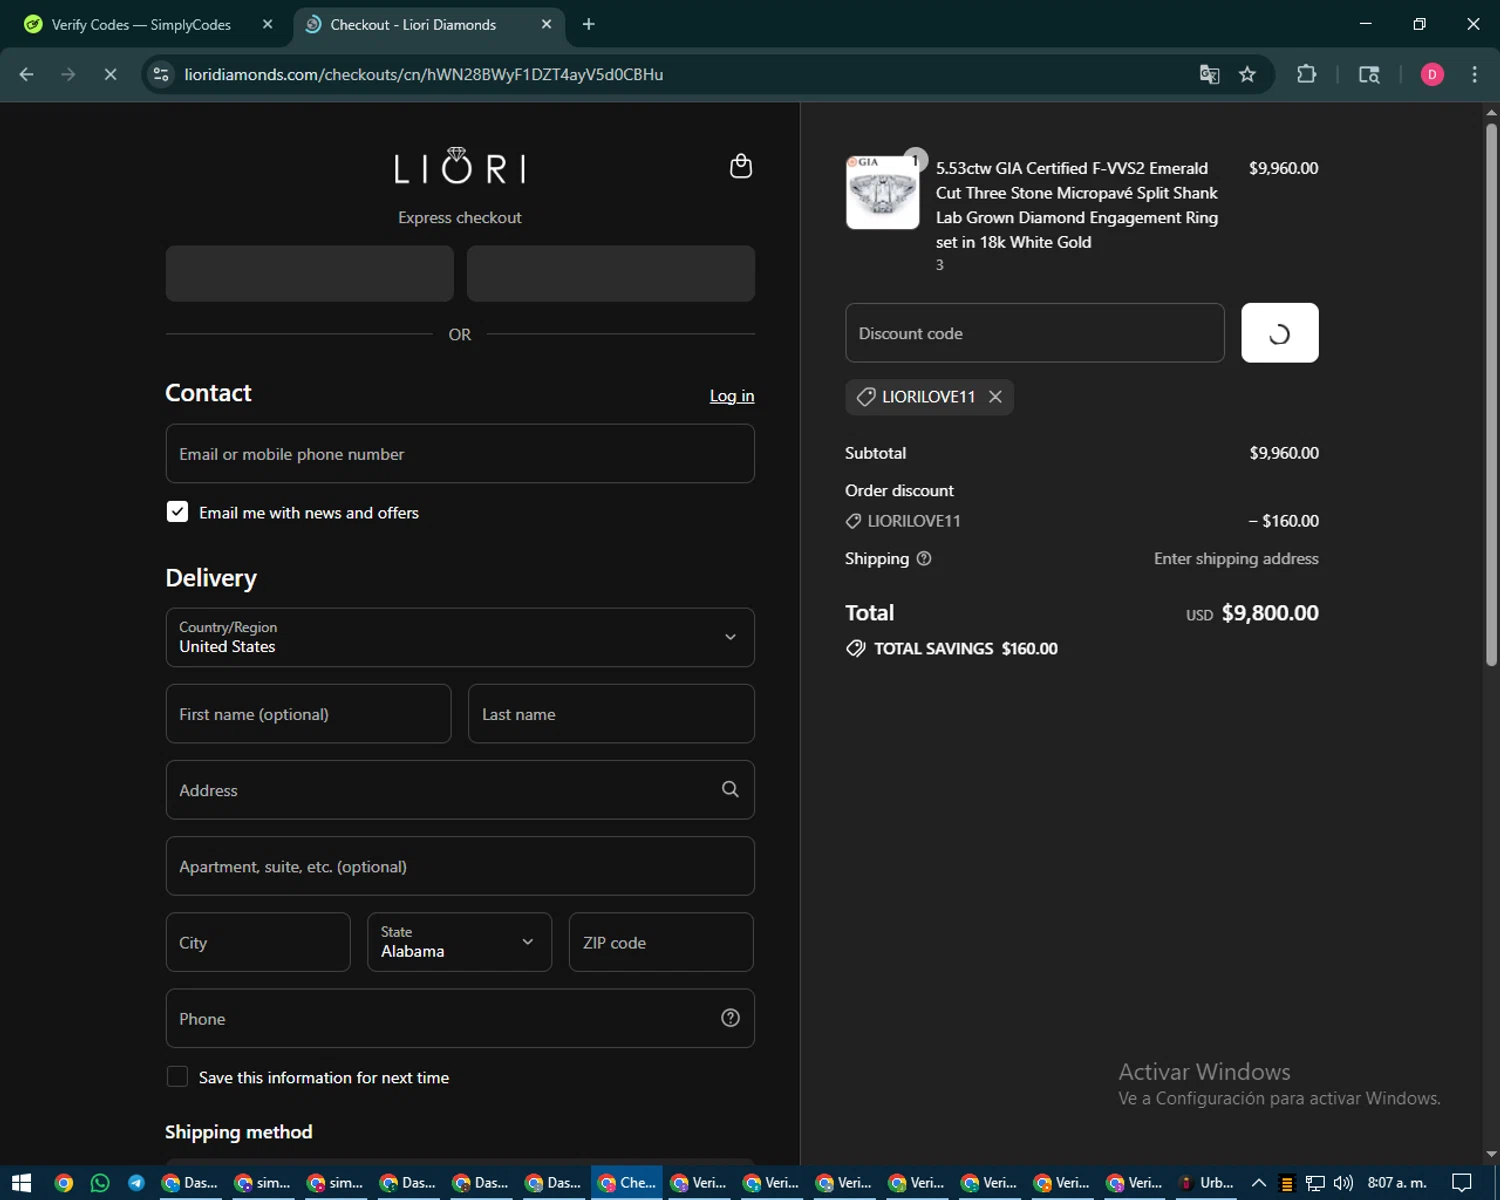Screen dimensions: 1500x1200
Task: Click the Phone field help icon
Action: click(x=730, y=1018)
